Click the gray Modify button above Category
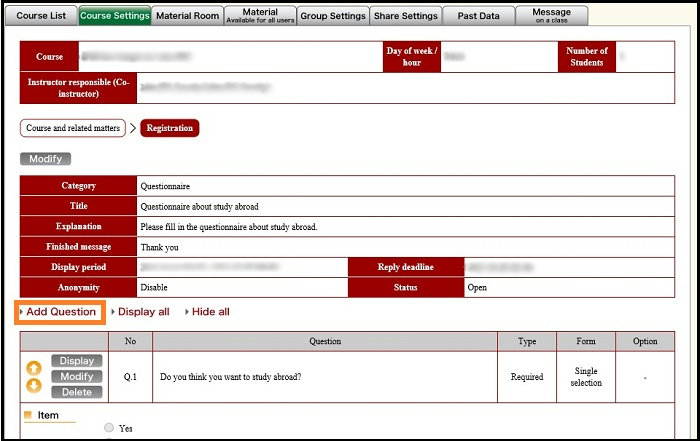This screenshot has width=700, height=441. pyautogui.click(x=45, y=159)
